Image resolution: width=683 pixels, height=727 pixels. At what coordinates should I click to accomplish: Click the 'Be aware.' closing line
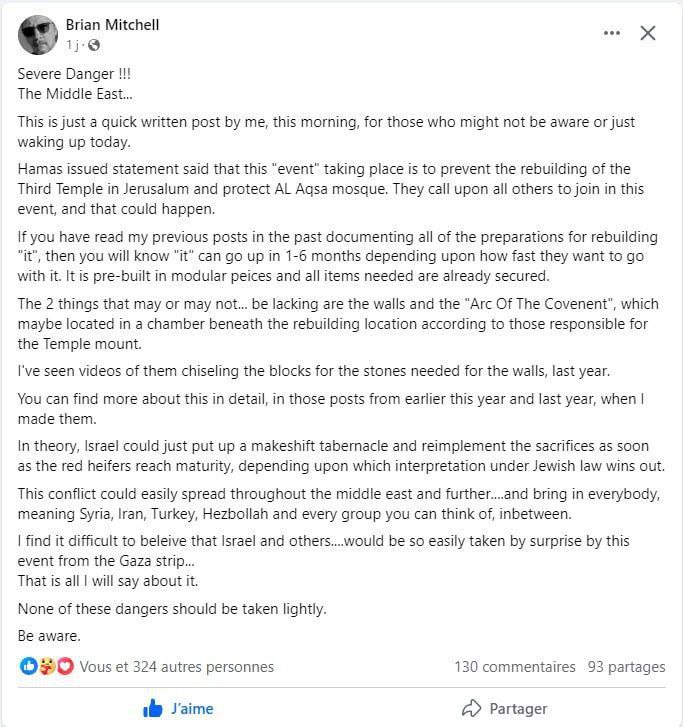(49, 636)
